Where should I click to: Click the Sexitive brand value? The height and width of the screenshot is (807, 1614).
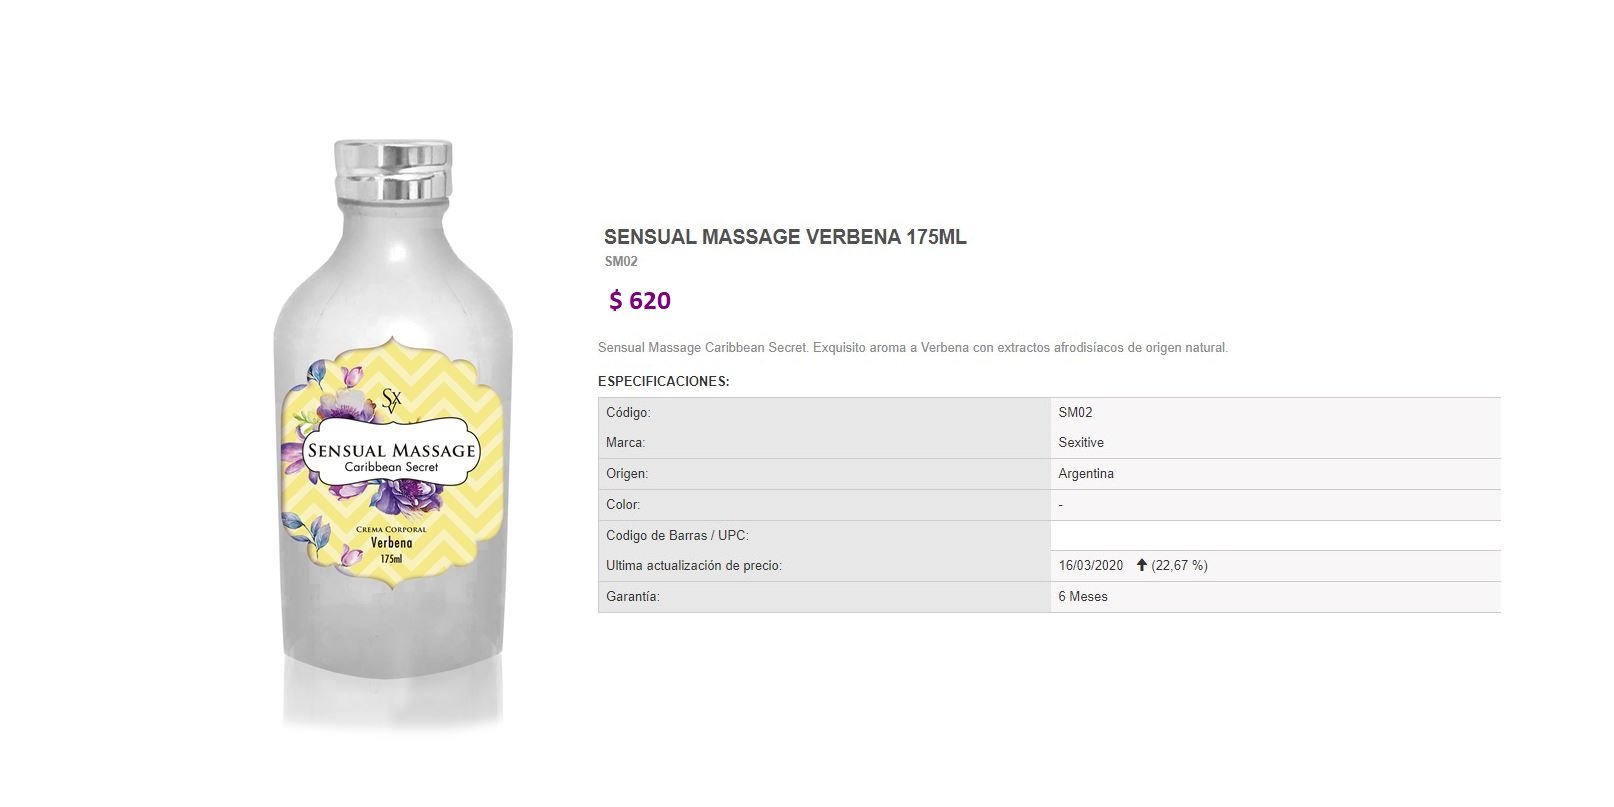pyautogui.click(x=1081, y=442)
